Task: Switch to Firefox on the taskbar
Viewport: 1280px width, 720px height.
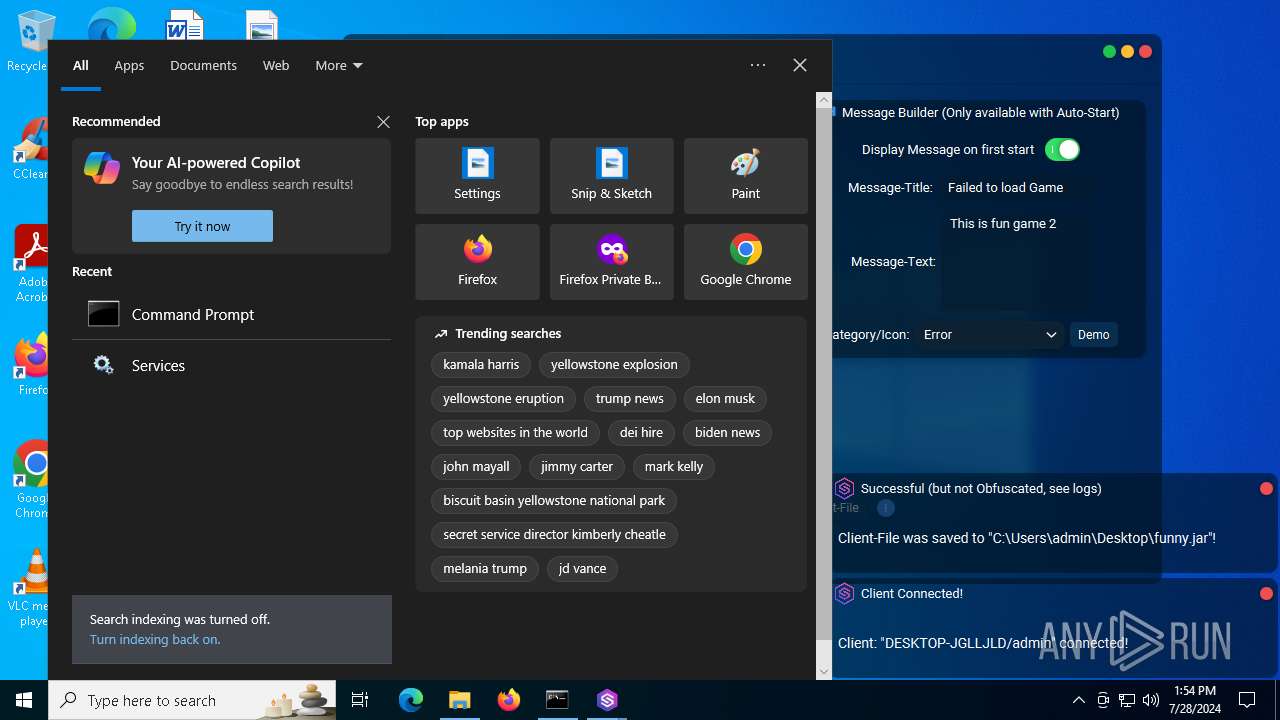Action: [508, 700]
